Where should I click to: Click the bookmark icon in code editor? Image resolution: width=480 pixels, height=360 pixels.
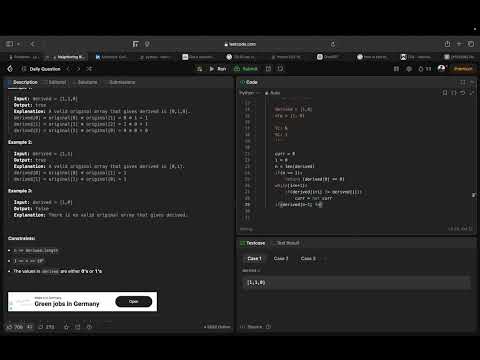click(445, 93)
